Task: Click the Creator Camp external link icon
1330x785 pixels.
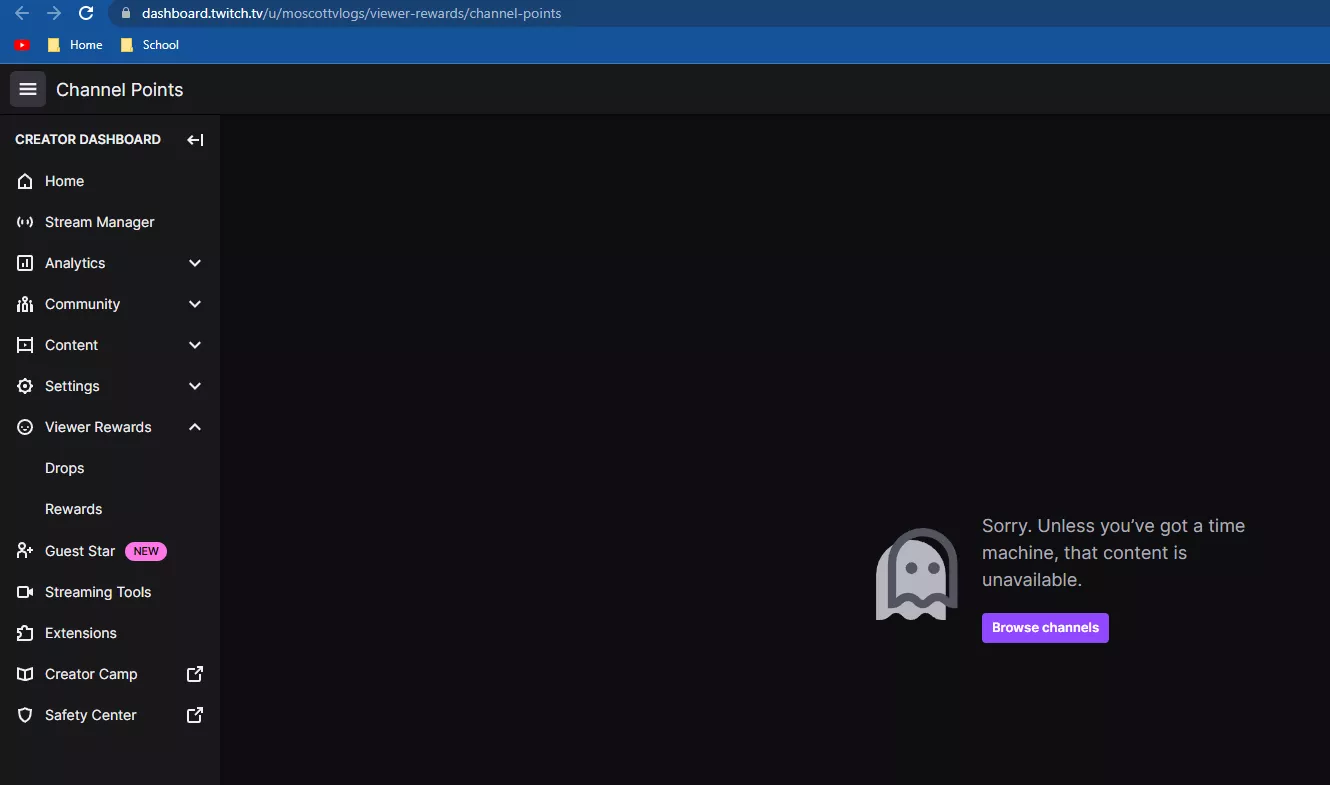Action: click(x=194, y=674)
